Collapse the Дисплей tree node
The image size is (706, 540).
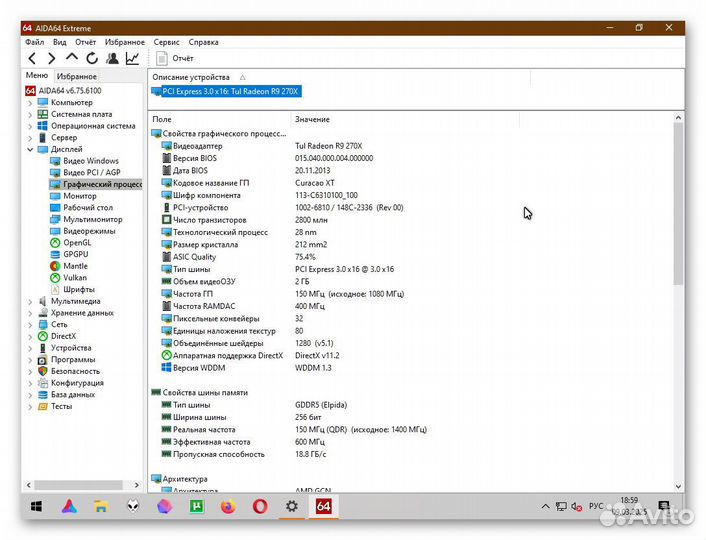click(x=30, y=150)
